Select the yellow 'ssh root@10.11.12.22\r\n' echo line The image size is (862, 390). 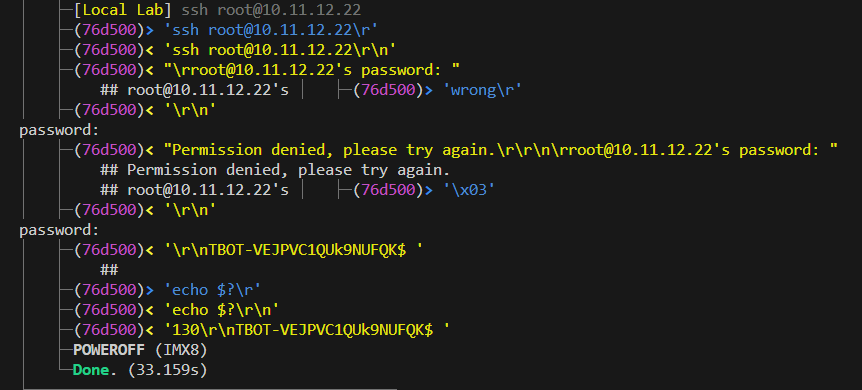pyautogui.click(x=280, y=50)
